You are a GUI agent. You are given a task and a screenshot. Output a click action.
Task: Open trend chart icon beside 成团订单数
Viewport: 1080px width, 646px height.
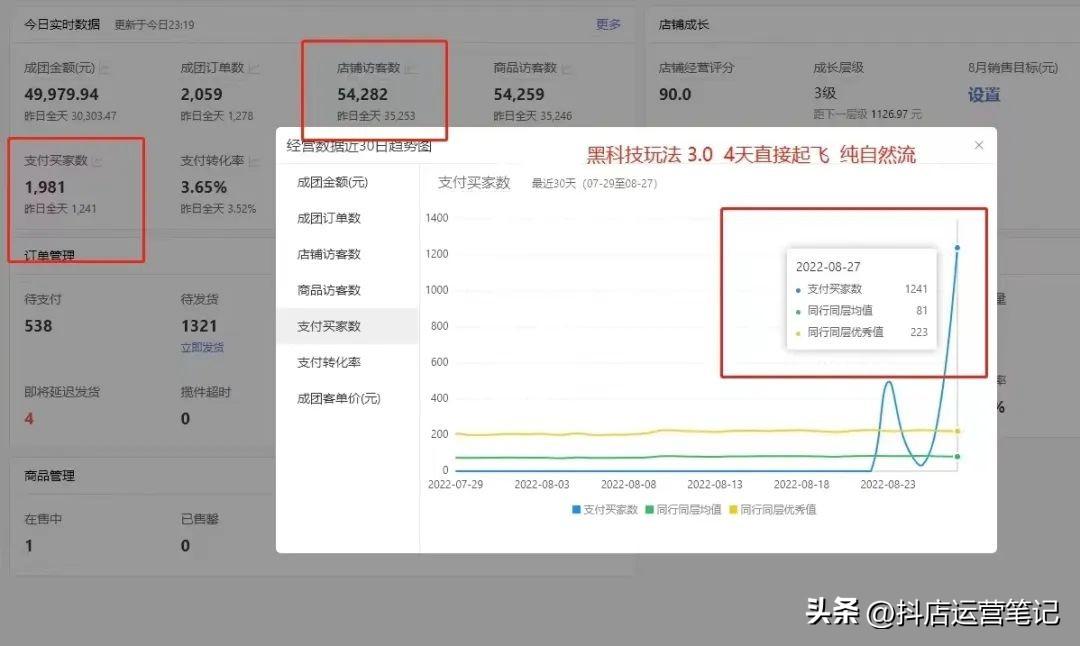(x=254, y=68)
